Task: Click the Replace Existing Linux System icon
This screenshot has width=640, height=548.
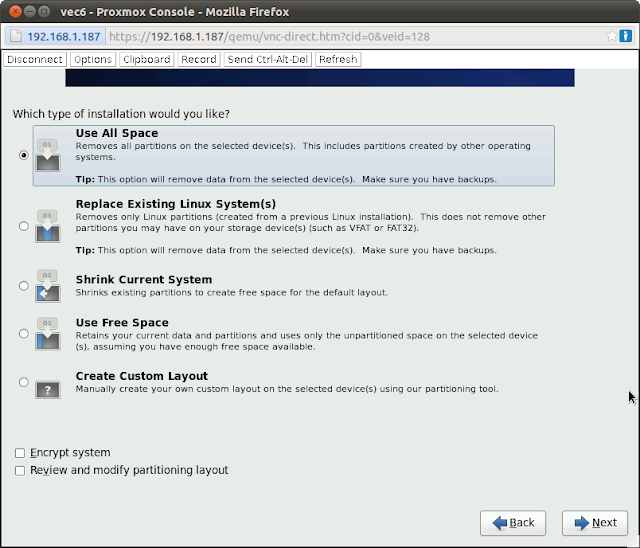Action: coord(48,226)
